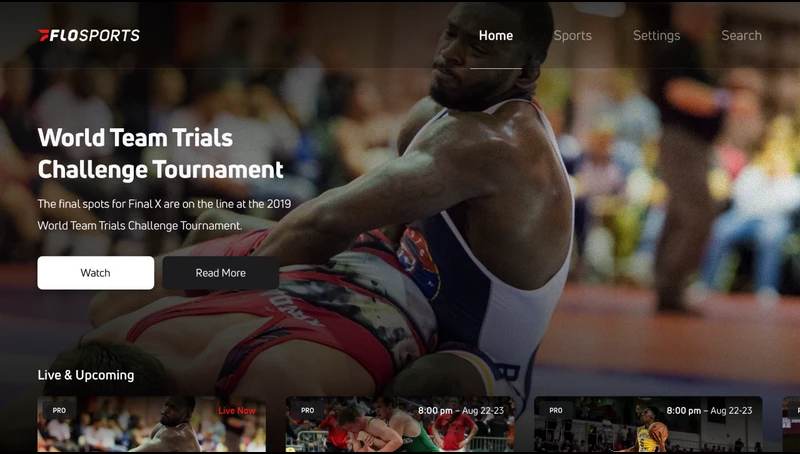
Task: Click the Final X event description text
Action: tap(164, 215)
